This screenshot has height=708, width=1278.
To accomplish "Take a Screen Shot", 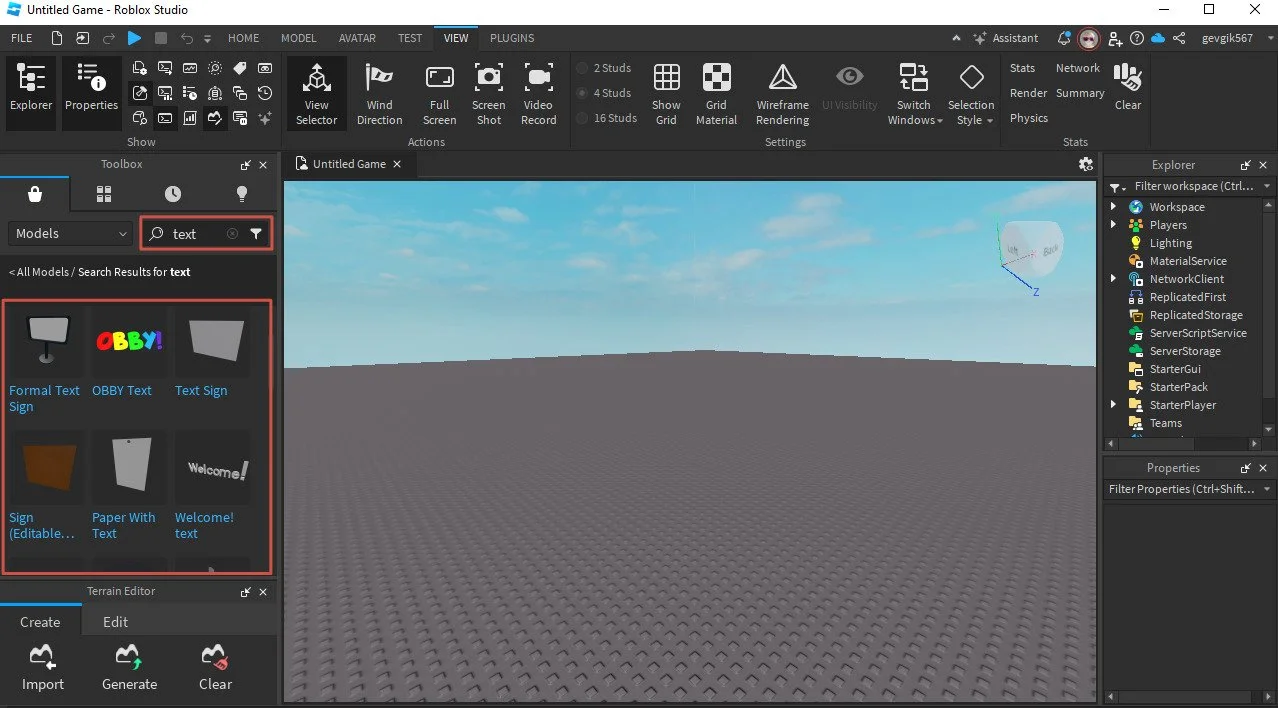I will [489, 94].
